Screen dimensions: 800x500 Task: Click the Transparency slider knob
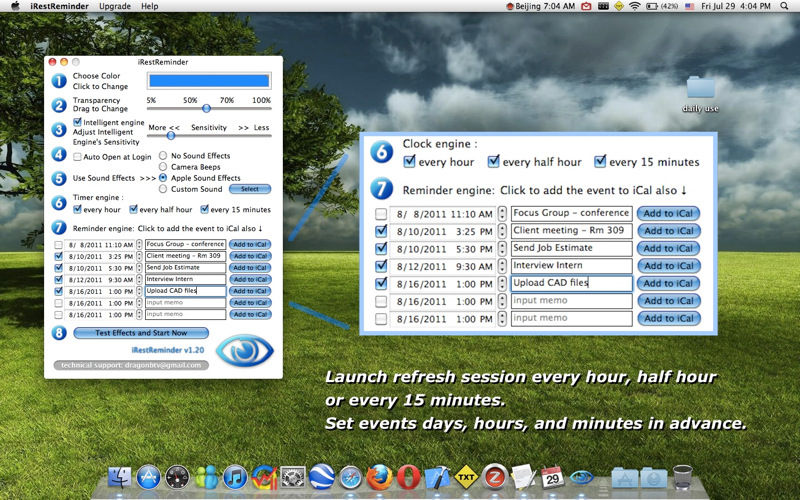tap(206, 108)
